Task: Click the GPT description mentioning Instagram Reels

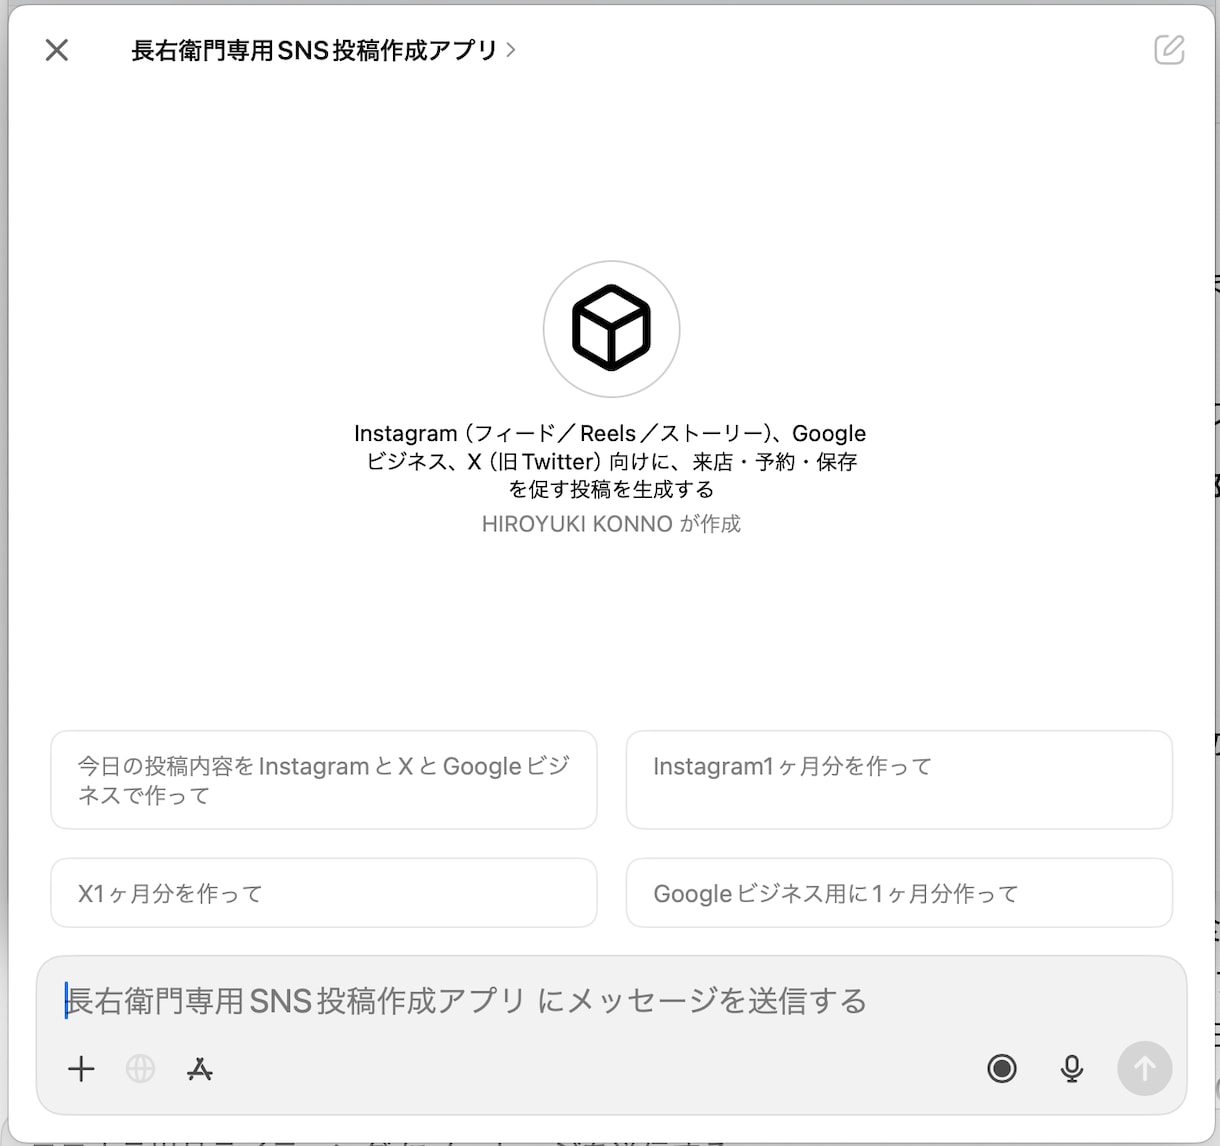Action: coord(611,461)
